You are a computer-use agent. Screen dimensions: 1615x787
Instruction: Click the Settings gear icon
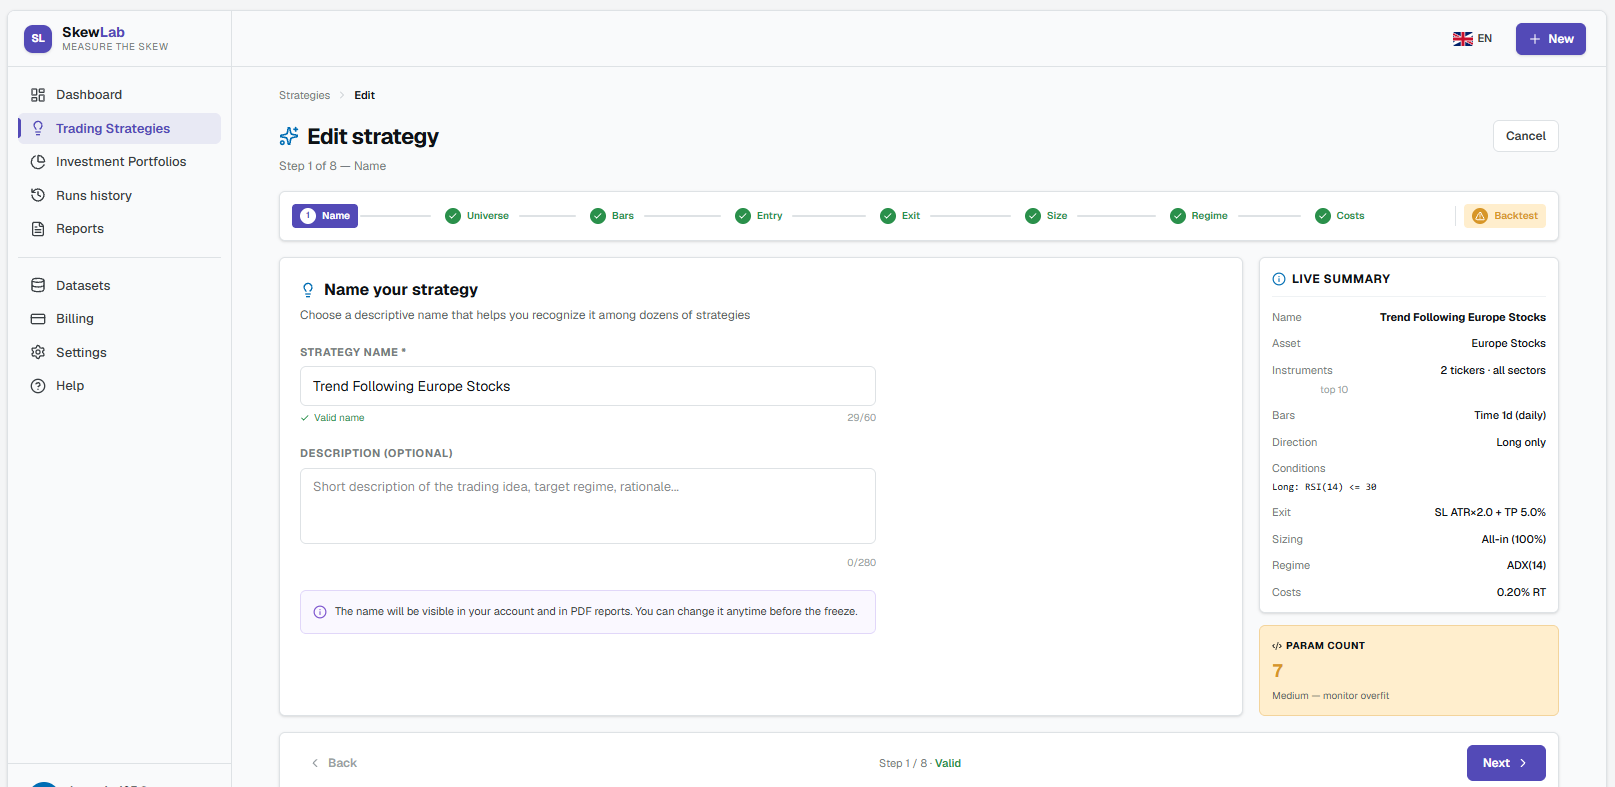38,352
